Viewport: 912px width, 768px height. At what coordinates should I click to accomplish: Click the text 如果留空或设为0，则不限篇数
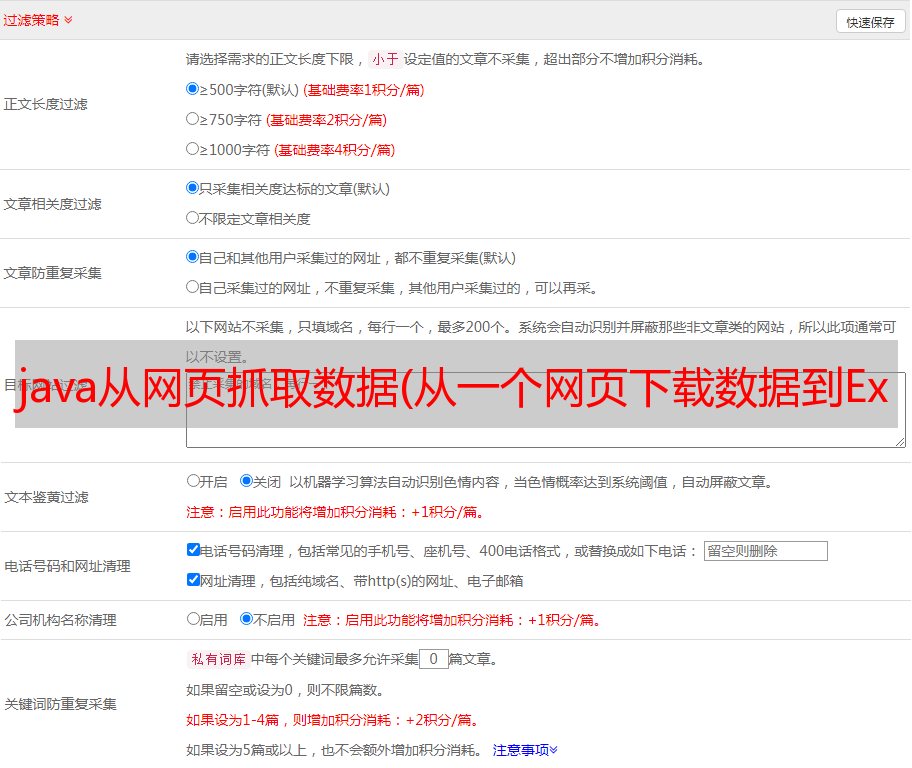pyautogui.click(x=285, y=691)
